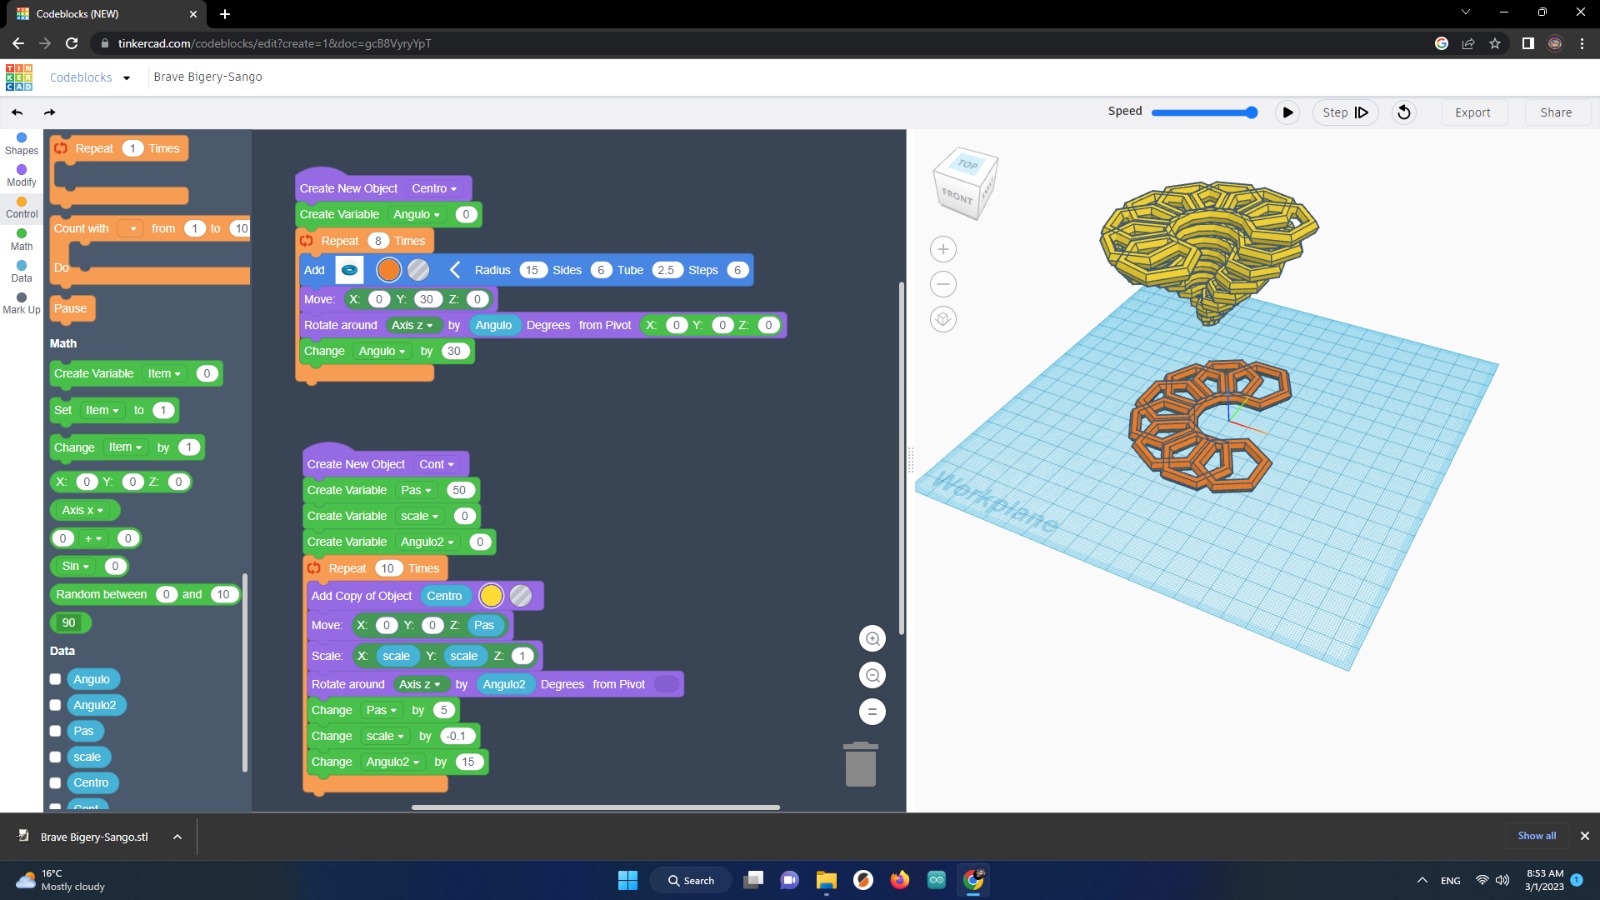Open Angulo dropdown in workspace Create Variable
Viewport: 1600px width, 900px height.
(416, 214)
